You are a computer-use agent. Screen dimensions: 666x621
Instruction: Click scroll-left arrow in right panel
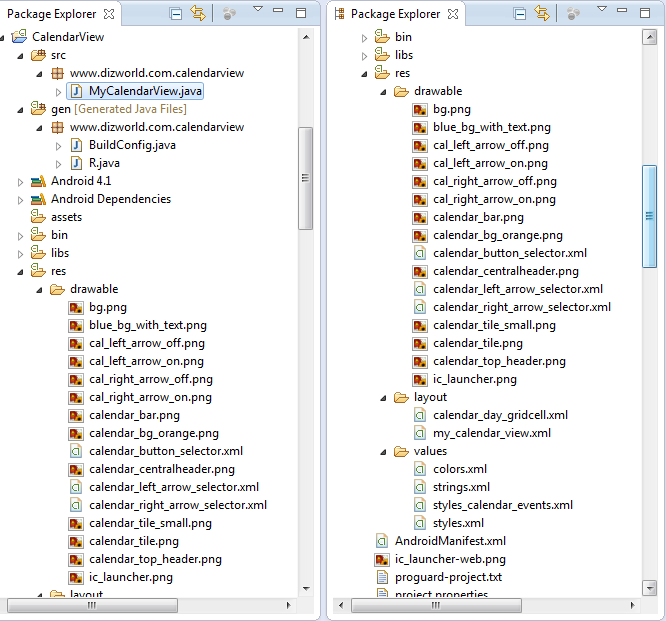pyautogui.click(x=341, y=605)
